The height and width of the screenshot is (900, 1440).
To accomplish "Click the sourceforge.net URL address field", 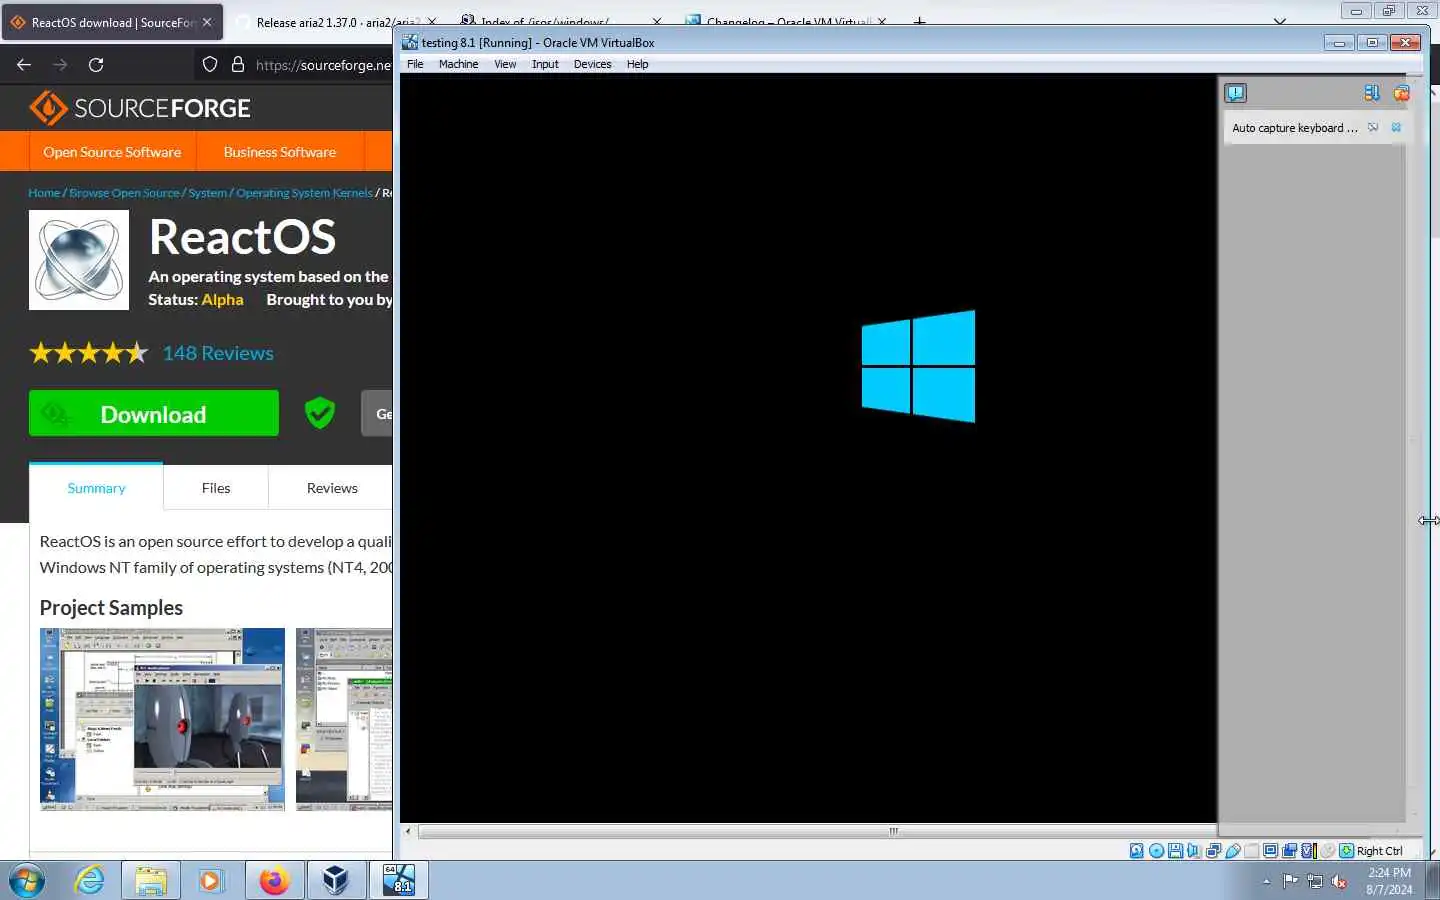I will (x=323, y=65).
